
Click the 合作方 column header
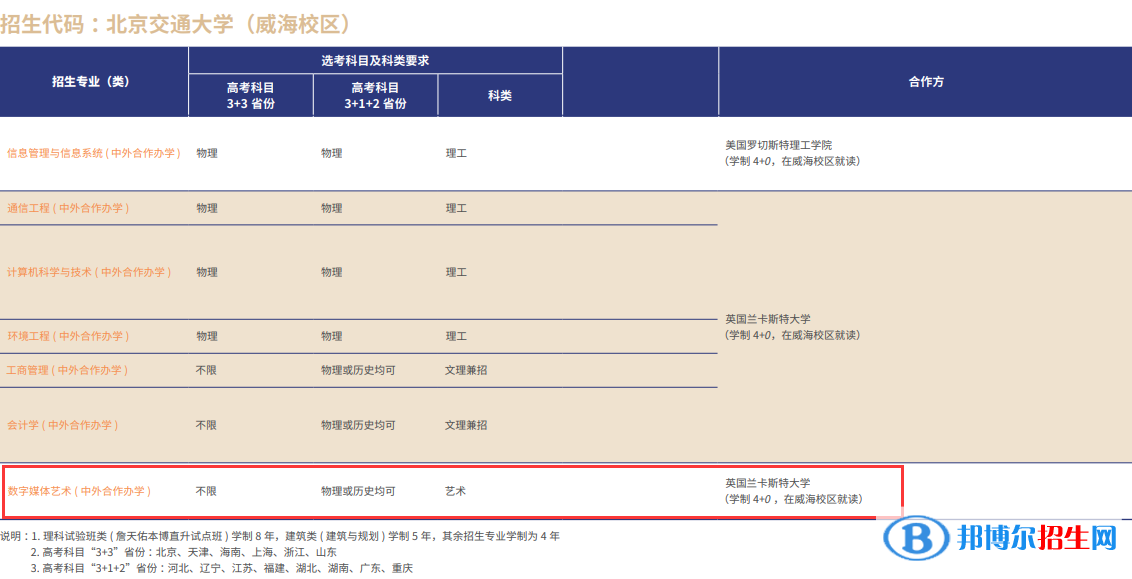pyautogui.click(x=926, y=82)
